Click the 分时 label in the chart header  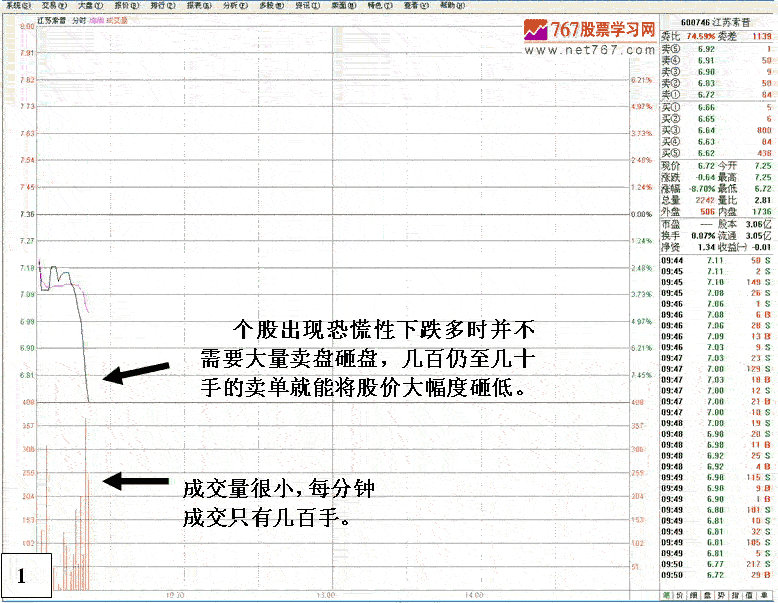[79, 20]
